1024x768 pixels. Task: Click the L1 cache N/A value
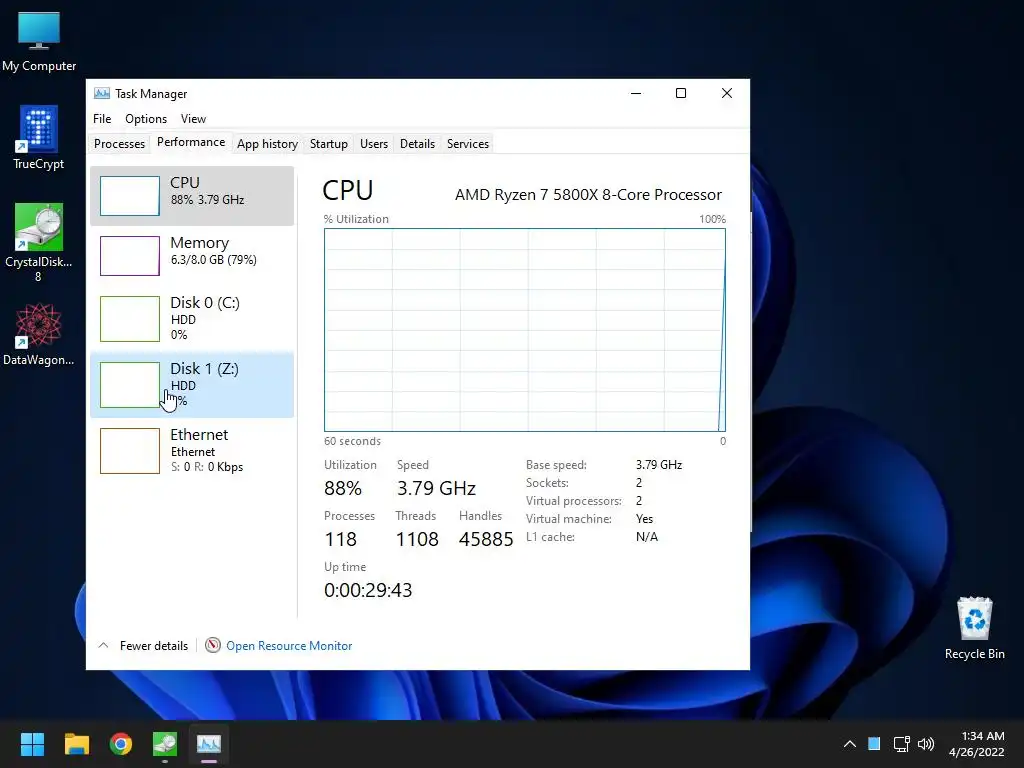pos(647,537)
